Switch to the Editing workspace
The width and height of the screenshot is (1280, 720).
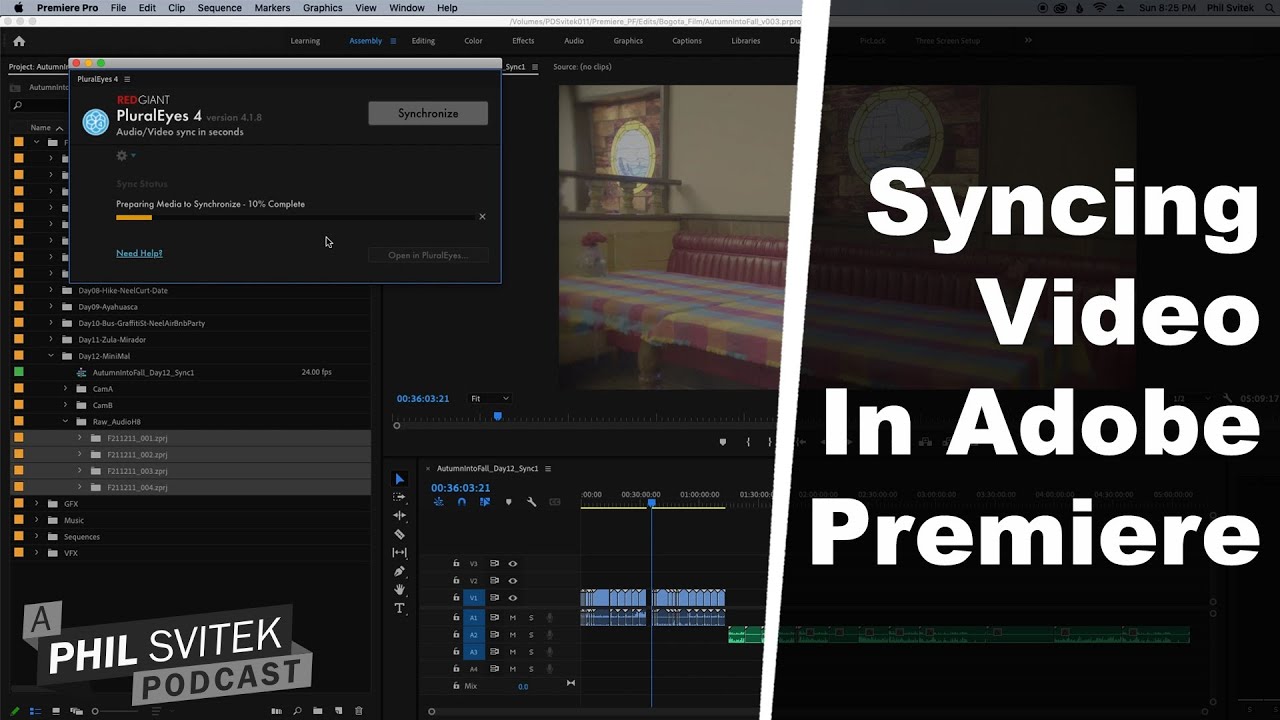(423, 41)
